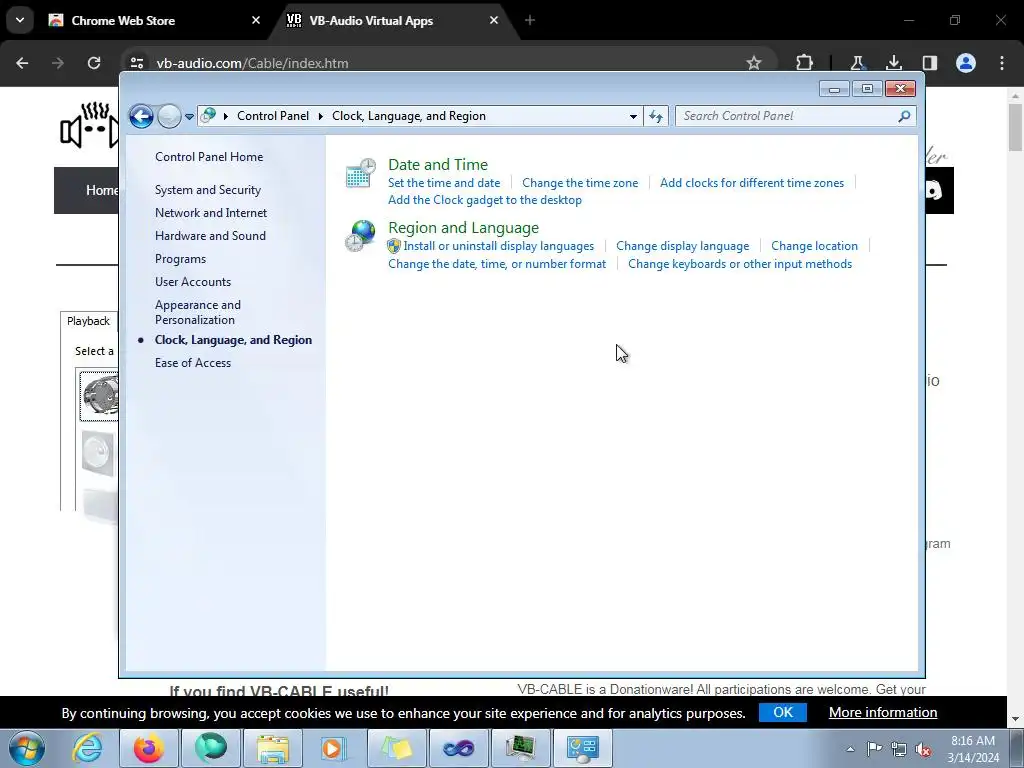
Task: Open Ease of Access category
Action: pyautogui.click(x=193, y=363)
